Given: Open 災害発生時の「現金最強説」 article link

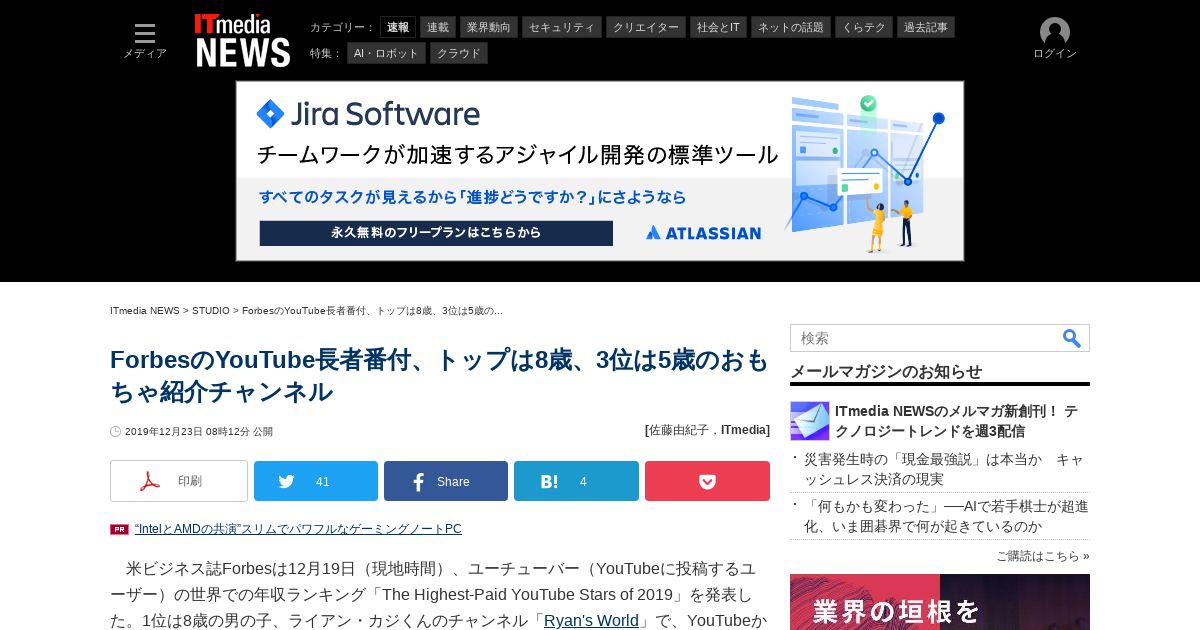Looking at the screenshot, I should click(x=944, y=469).
